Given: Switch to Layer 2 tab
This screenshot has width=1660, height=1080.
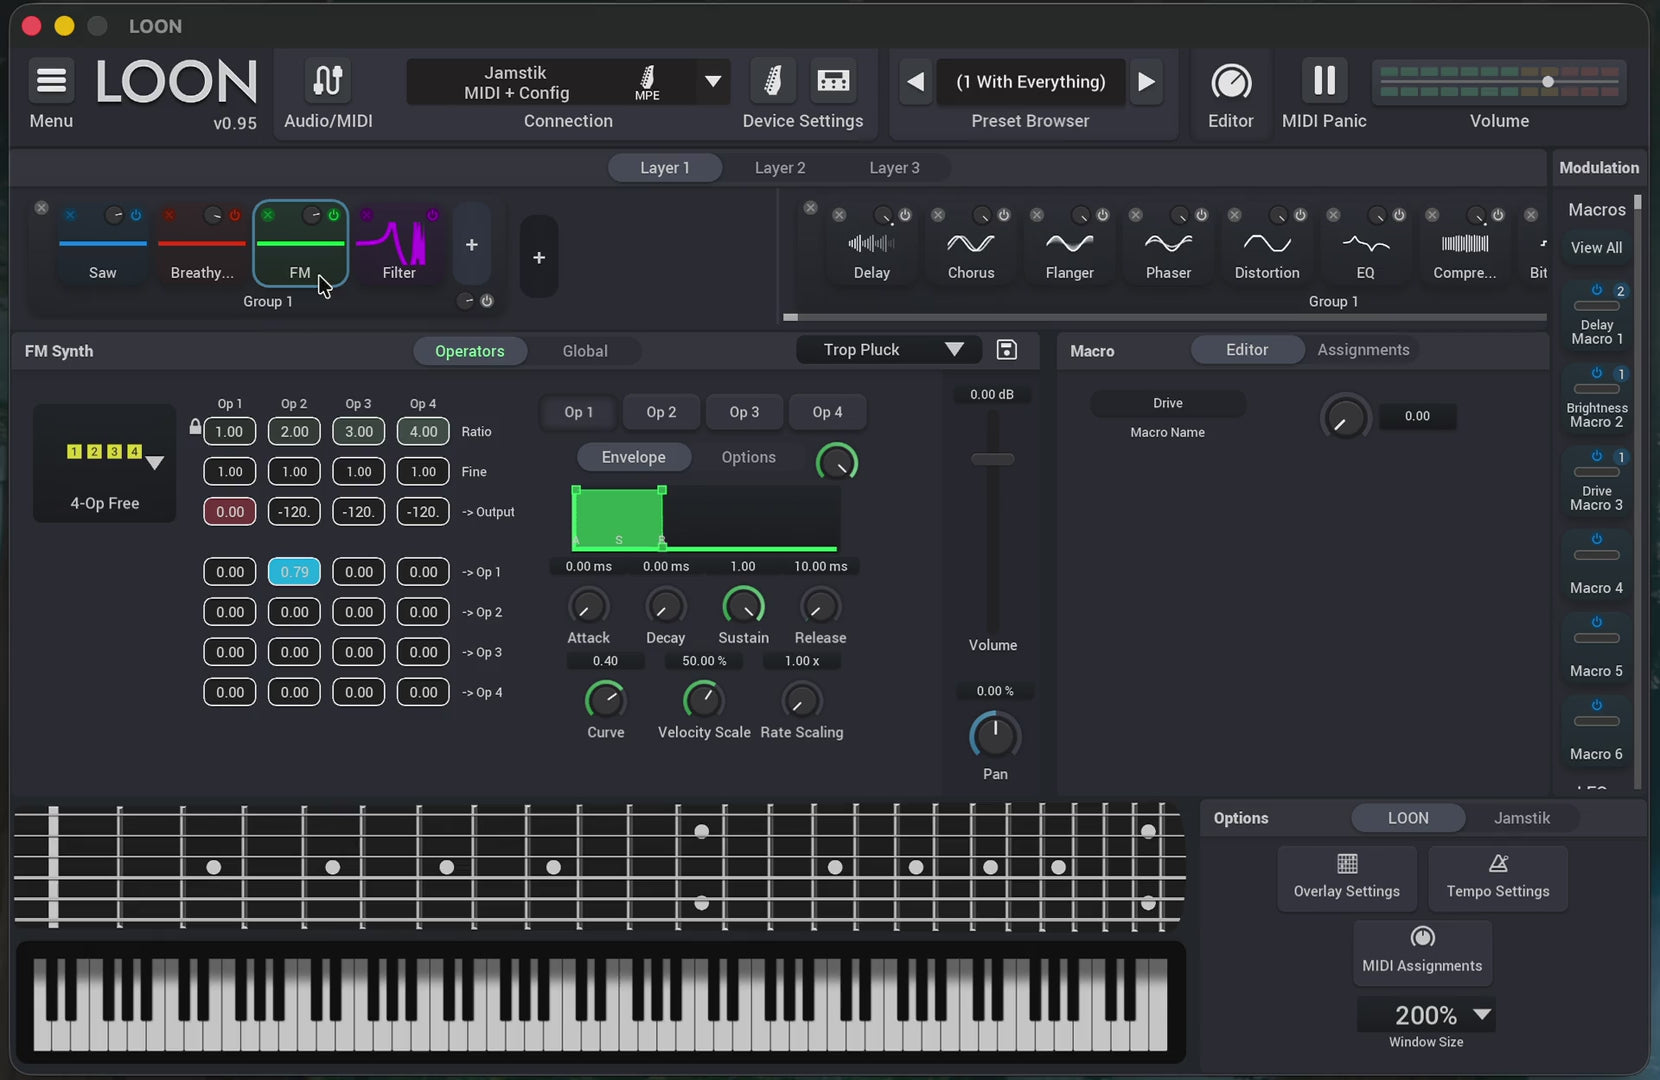Looking at the screenshot, I should click(780, 168).
